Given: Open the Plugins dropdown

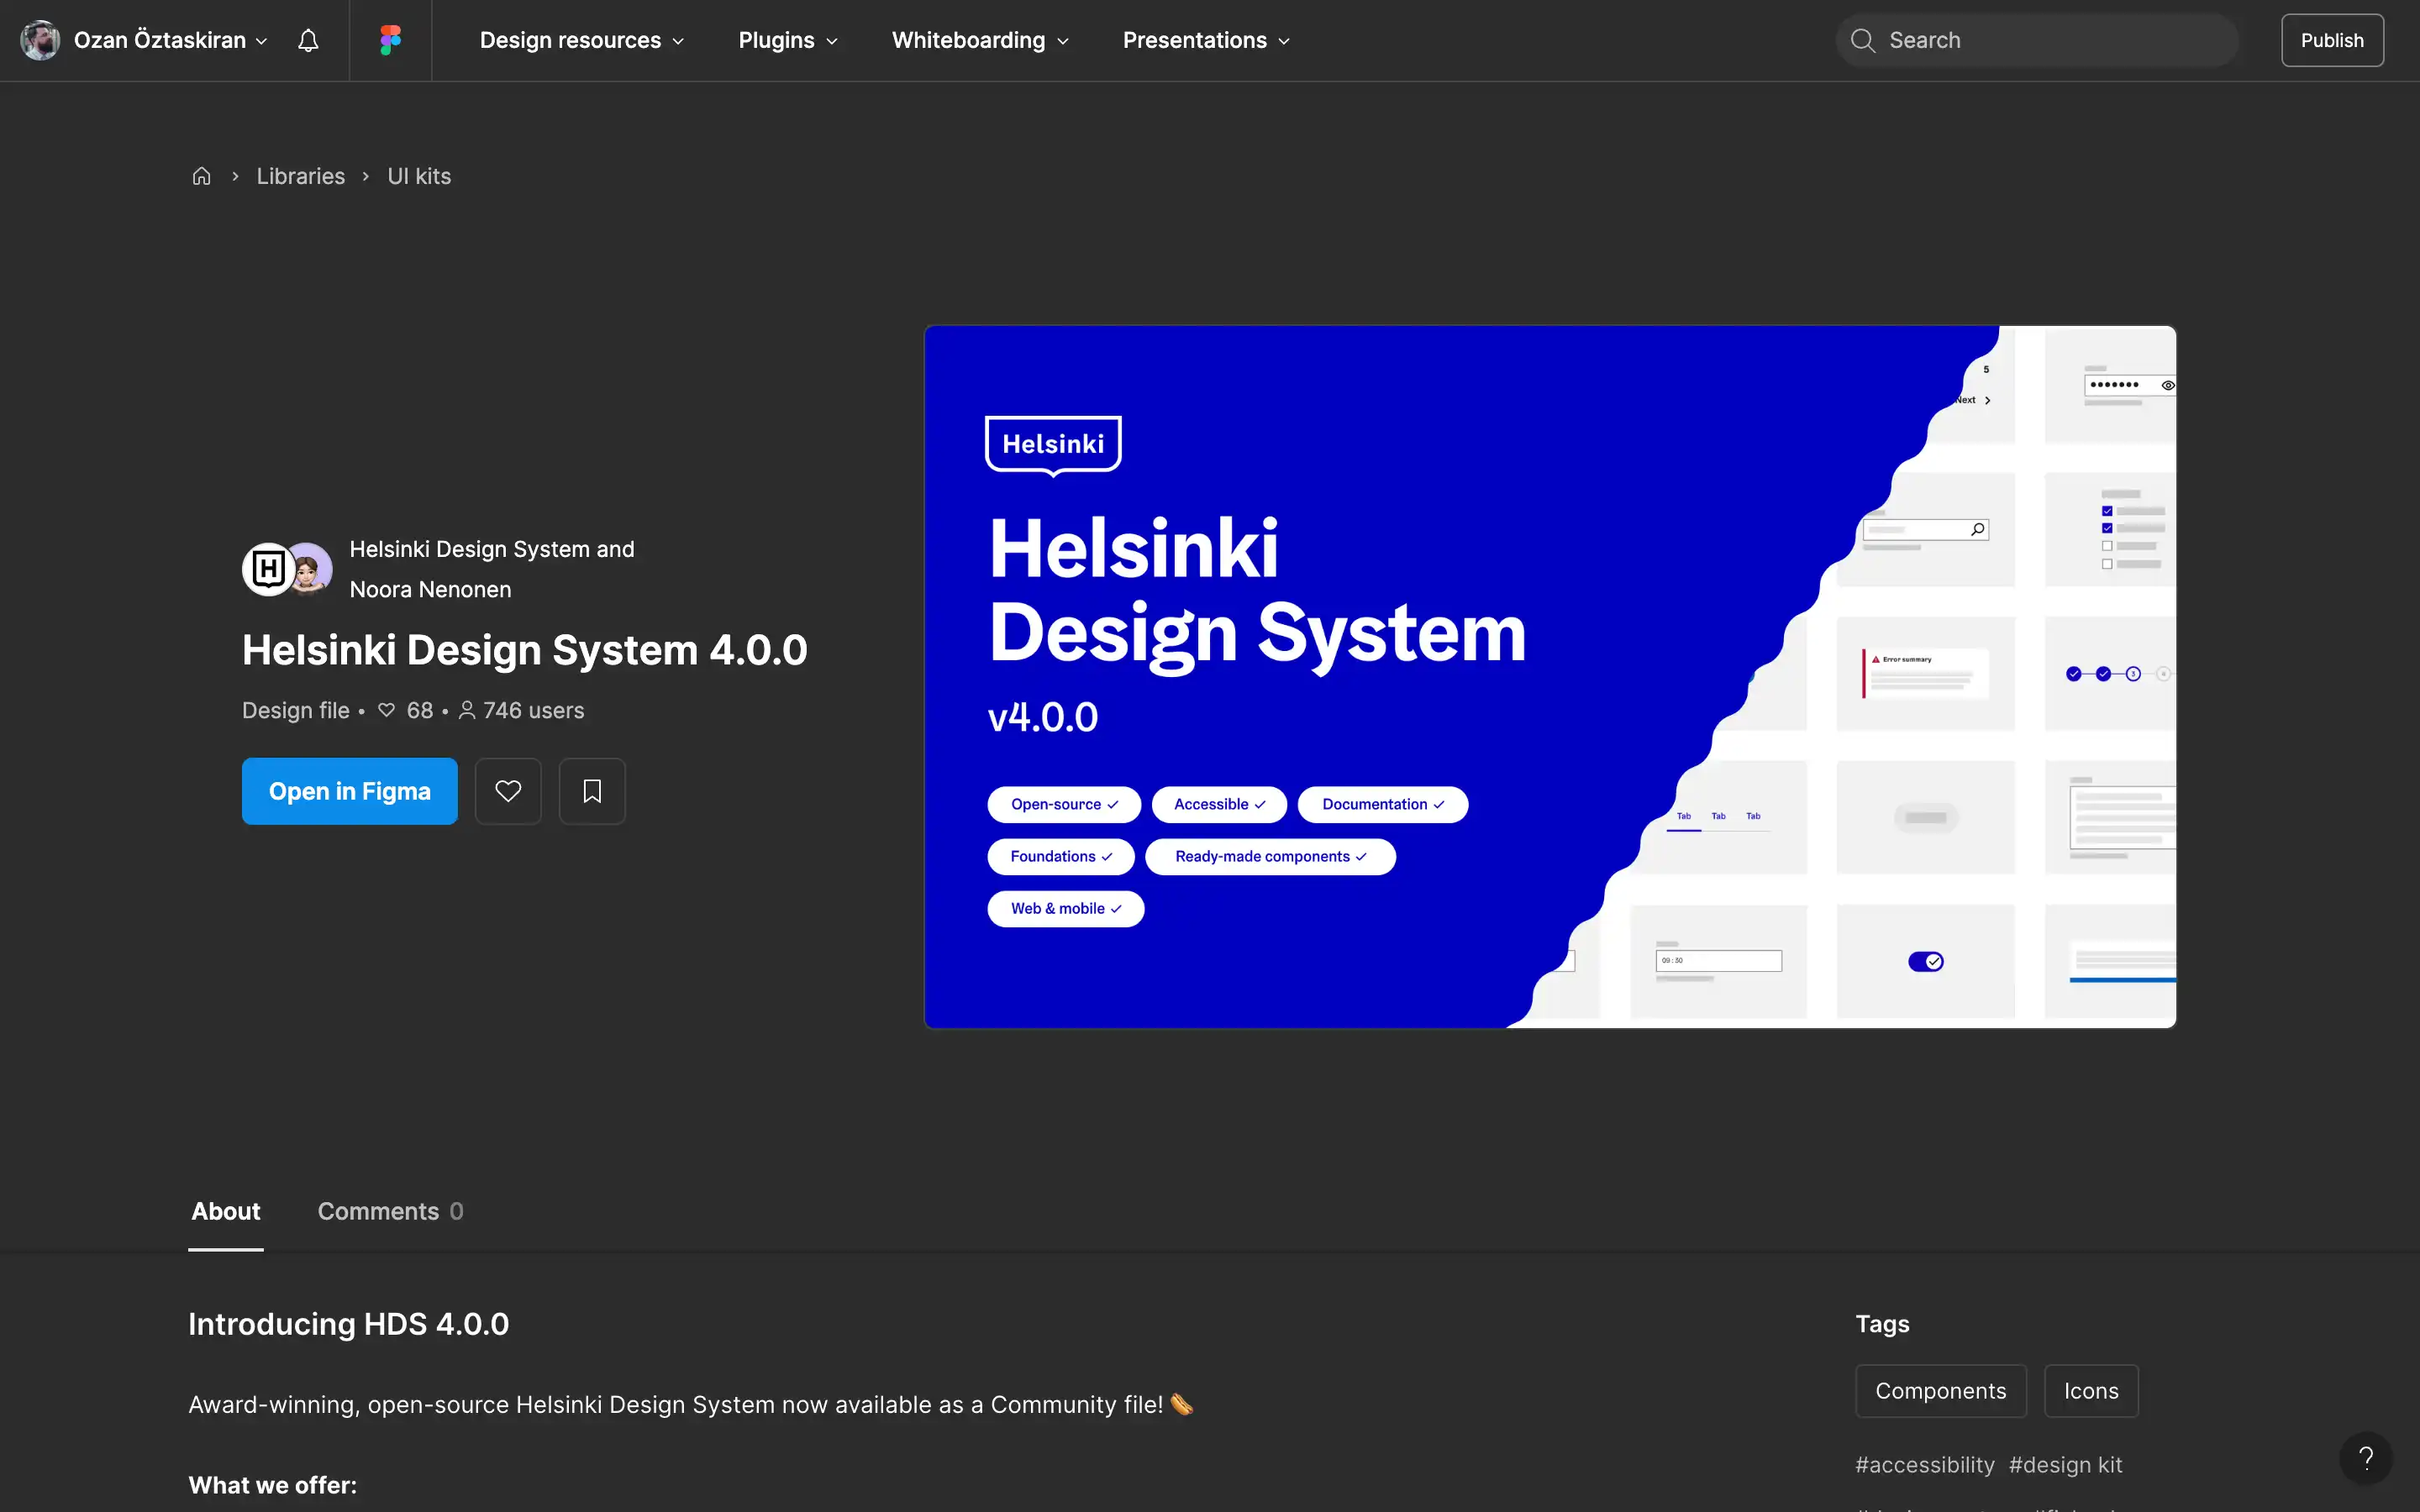Looking at the screenshot, I should (x=788, y=40).
